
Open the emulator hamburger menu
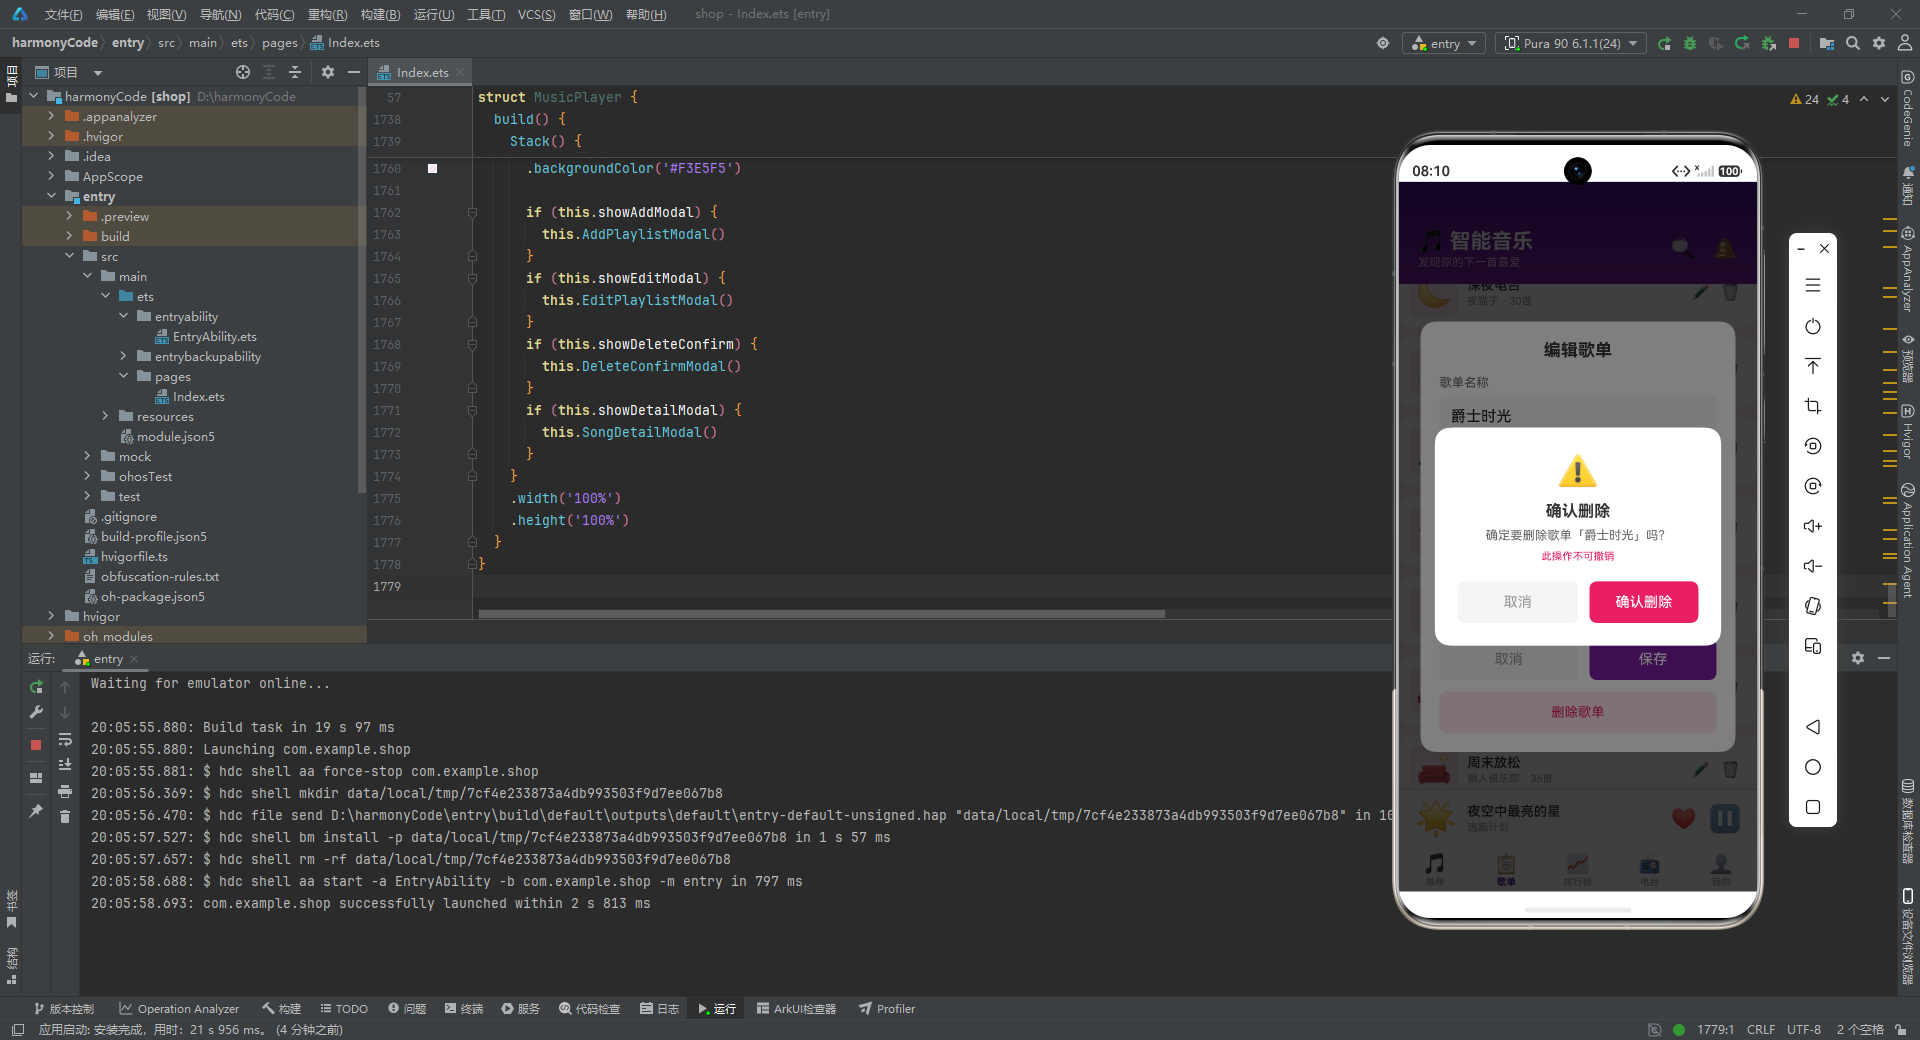(1813, 286)
